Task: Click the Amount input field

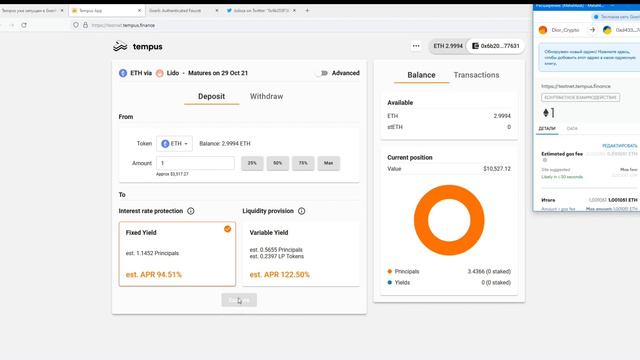Action: 195,163
